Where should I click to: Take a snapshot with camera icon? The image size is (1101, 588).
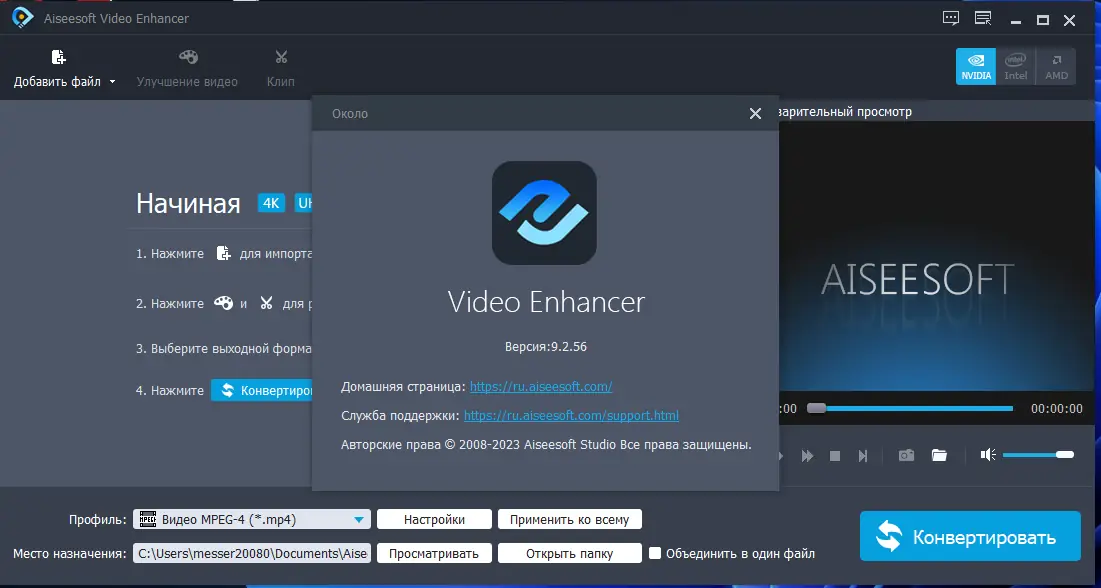[x=906, y=455]
